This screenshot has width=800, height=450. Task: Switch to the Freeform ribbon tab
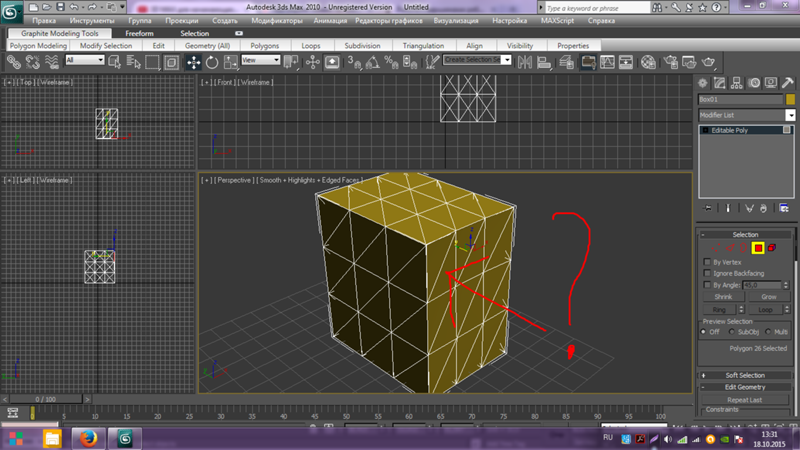click(139, 33)
